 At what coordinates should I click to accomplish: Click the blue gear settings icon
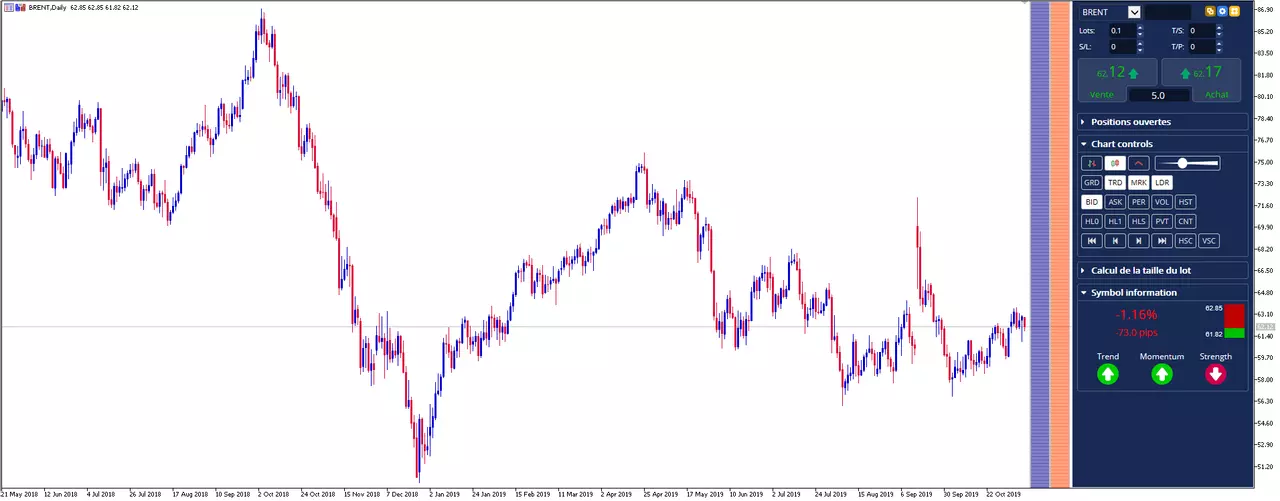click(x=1222, y=12)
